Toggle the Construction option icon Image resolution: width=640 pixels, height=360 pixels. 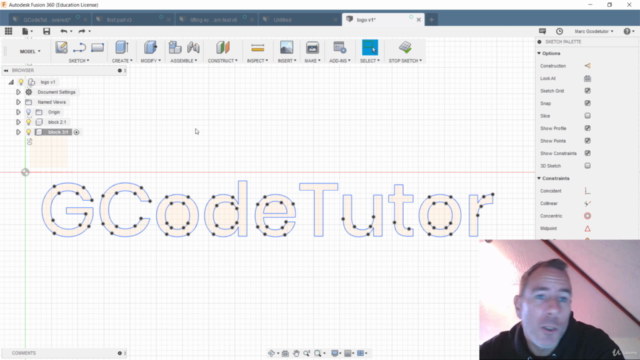point(587,66)
